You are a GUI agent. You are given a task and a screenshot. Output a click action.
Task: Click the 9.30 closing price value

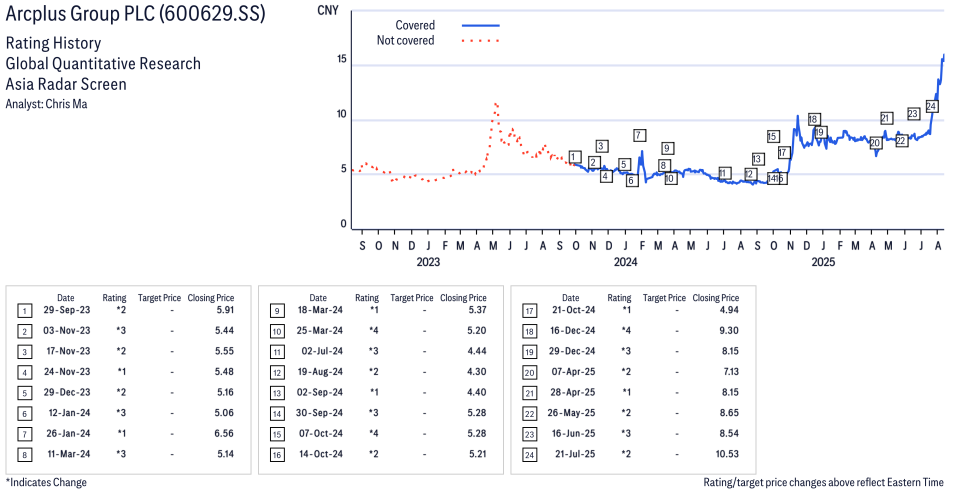(x=730, y=331)
